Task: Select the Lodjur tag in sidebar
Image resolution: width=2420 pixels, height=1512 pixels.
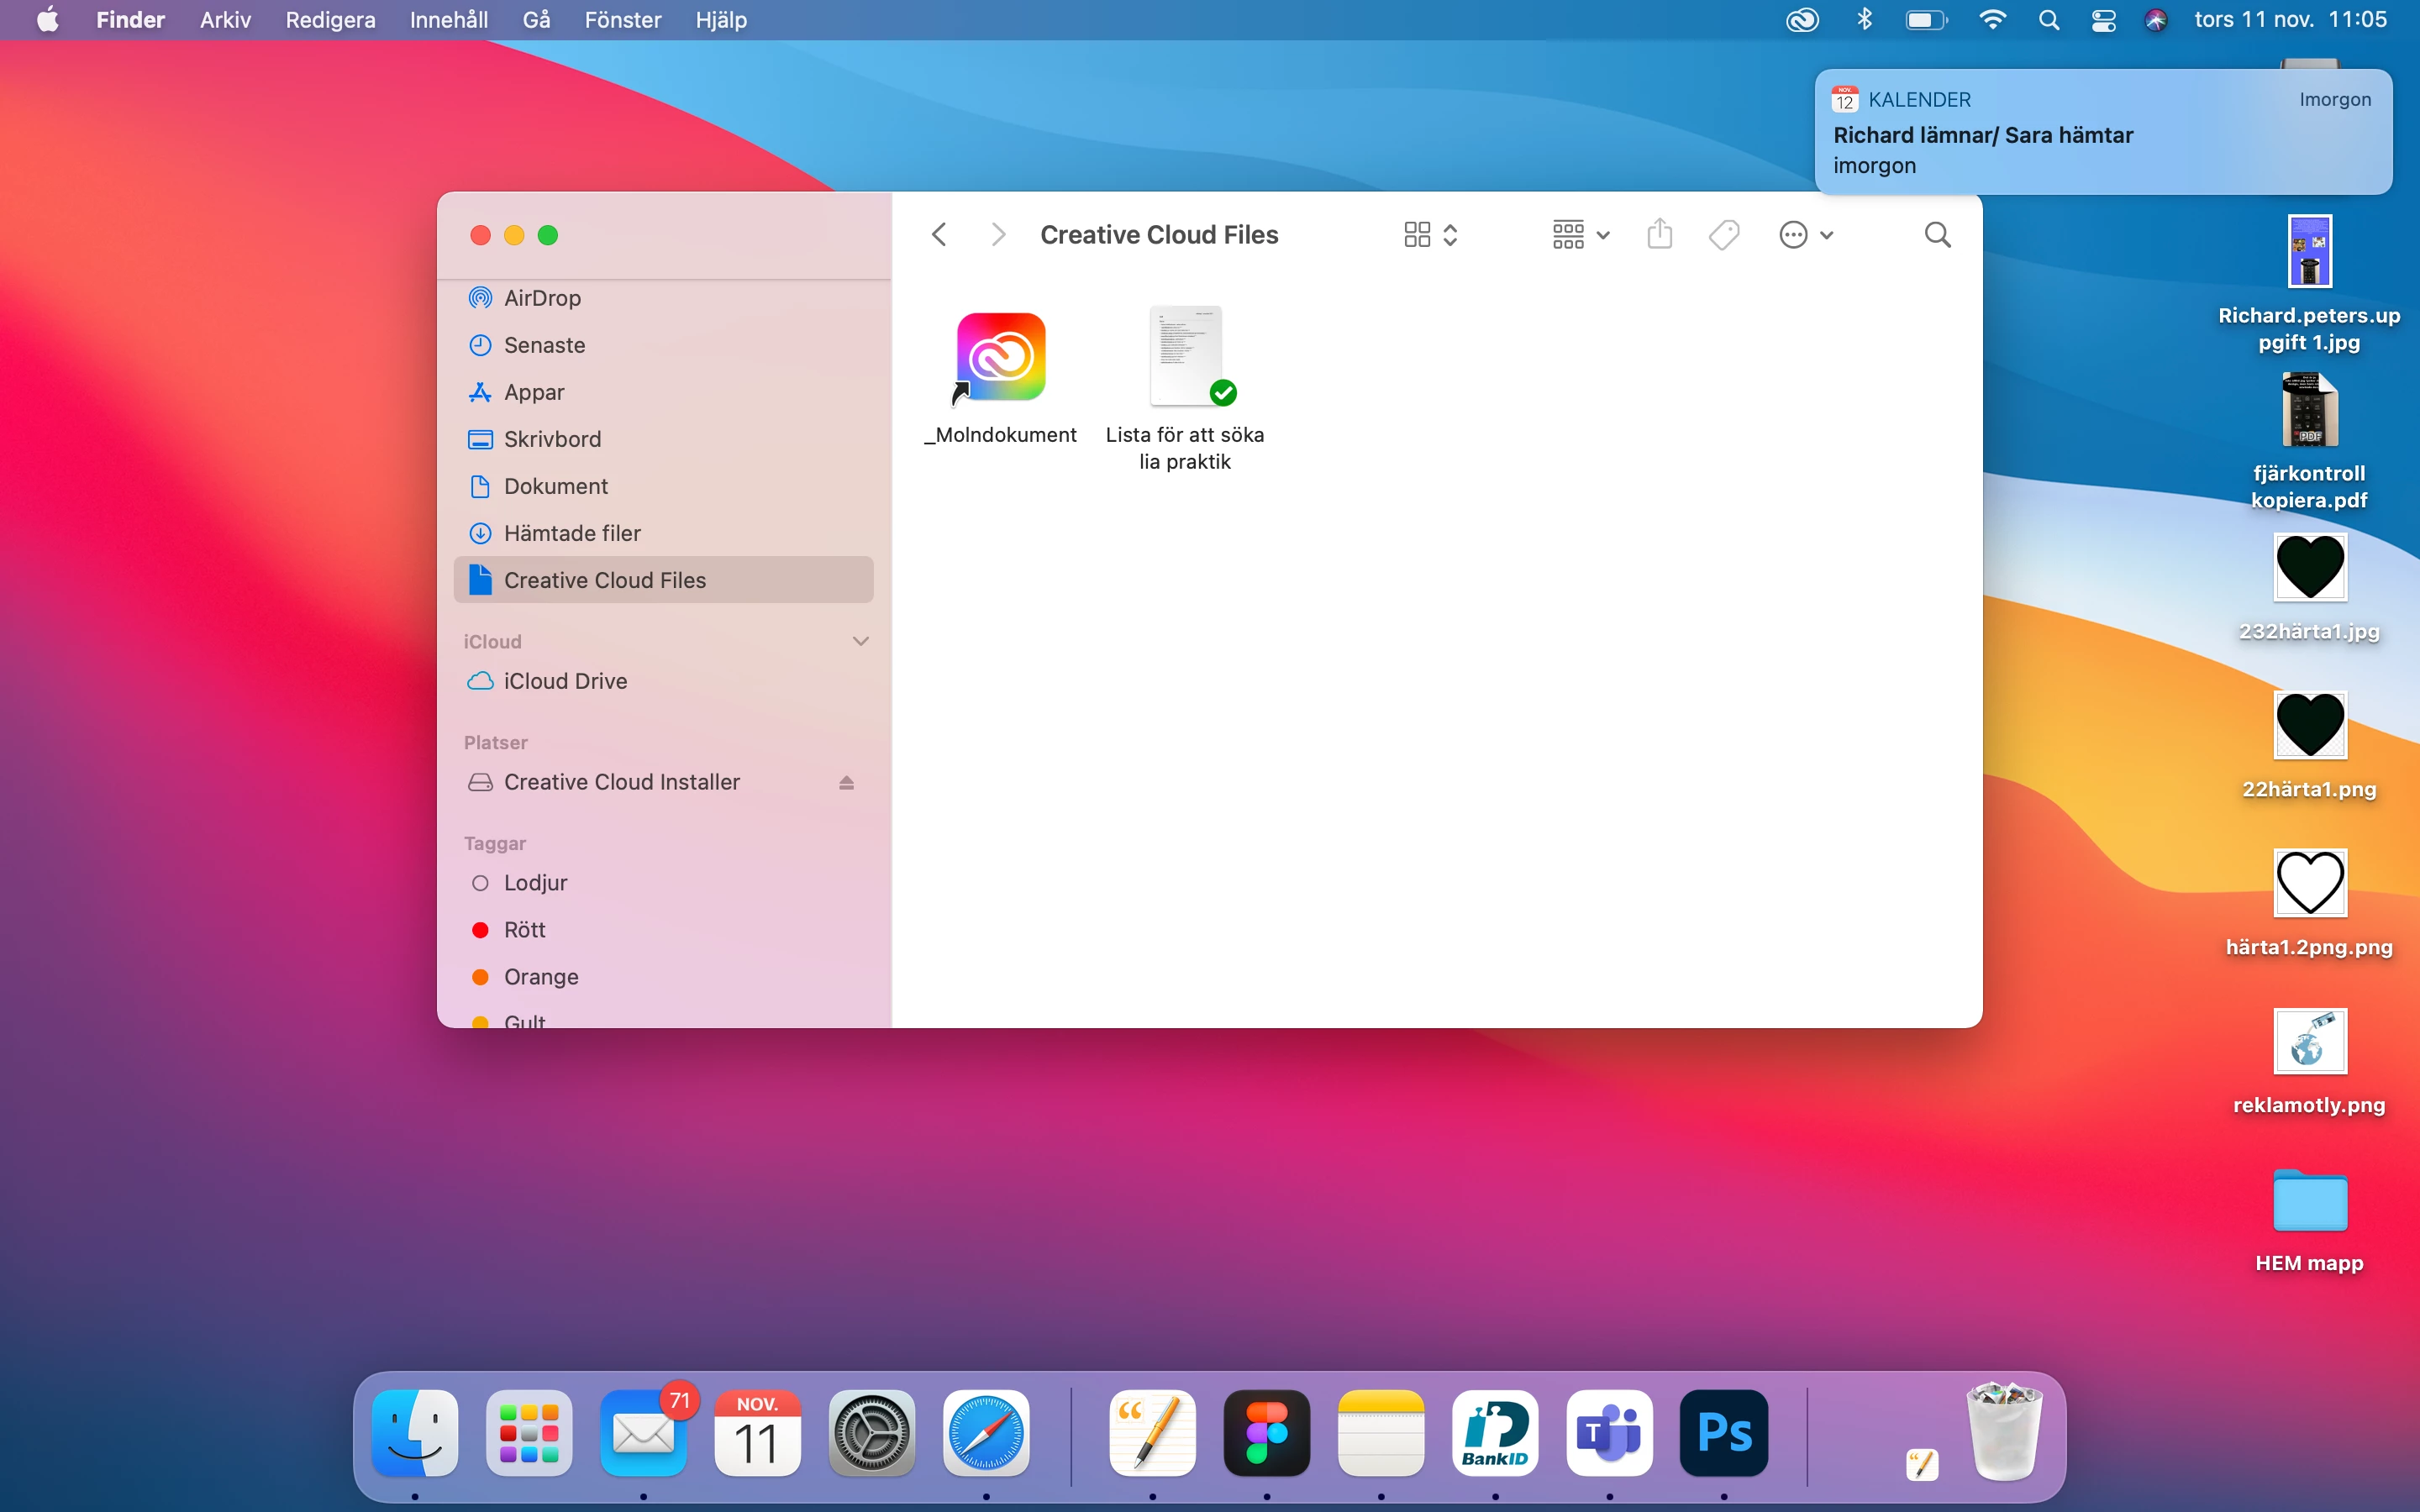Action: (535, 883)
